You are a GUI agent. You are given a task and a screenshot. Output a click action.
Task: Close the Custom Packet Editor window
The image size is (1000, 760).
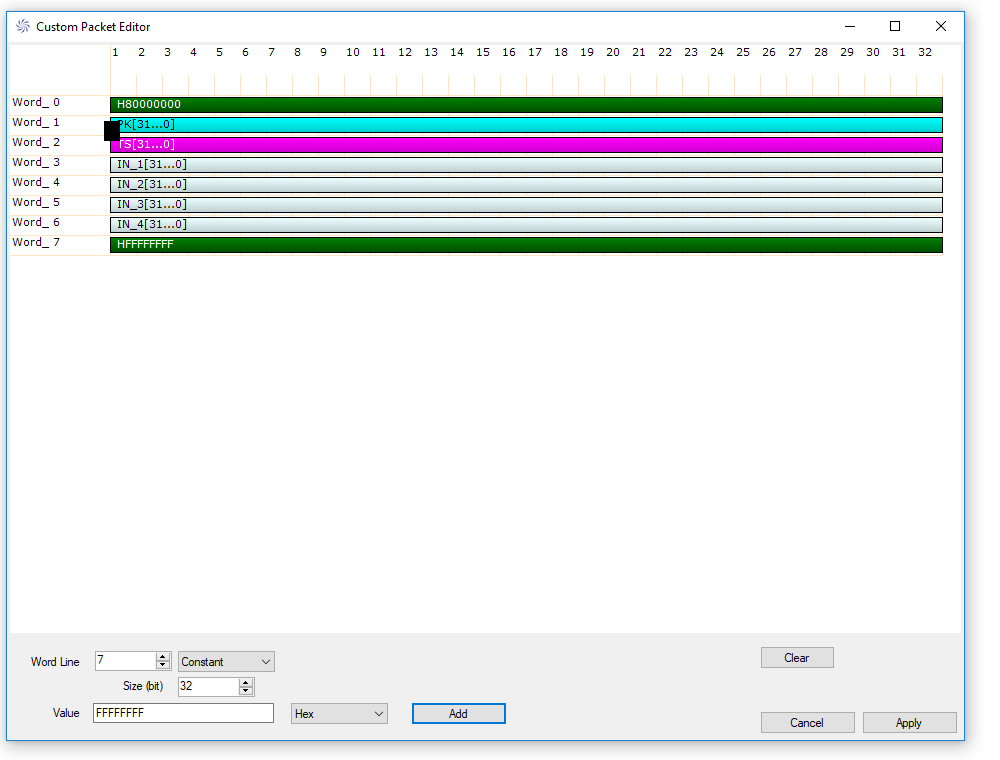pos(941,26)
